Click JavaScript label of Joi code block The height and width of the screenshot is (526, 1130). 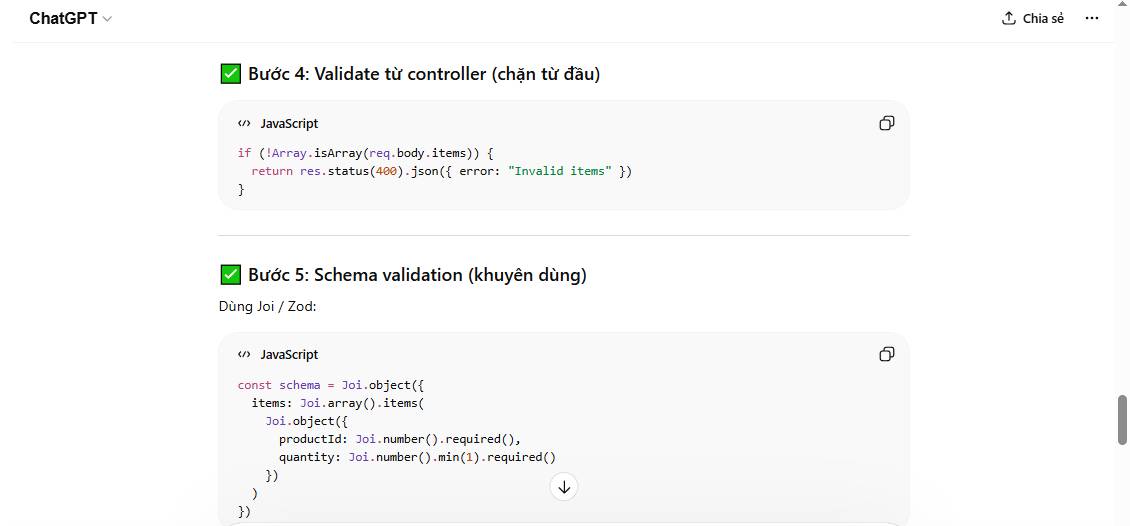click(289, 354)
